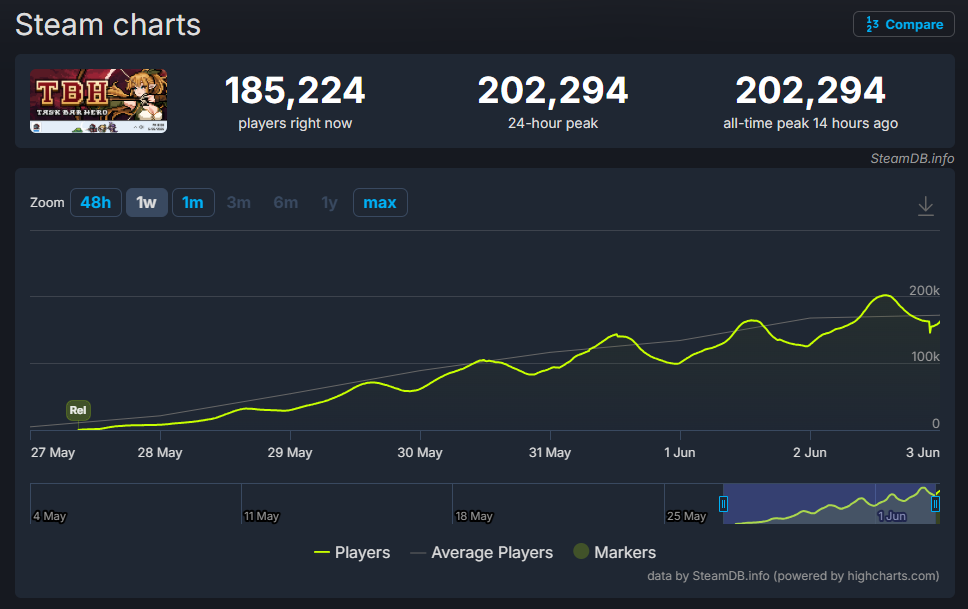
Task: Click the 11 May navigator label
Action: click(261, 516)
